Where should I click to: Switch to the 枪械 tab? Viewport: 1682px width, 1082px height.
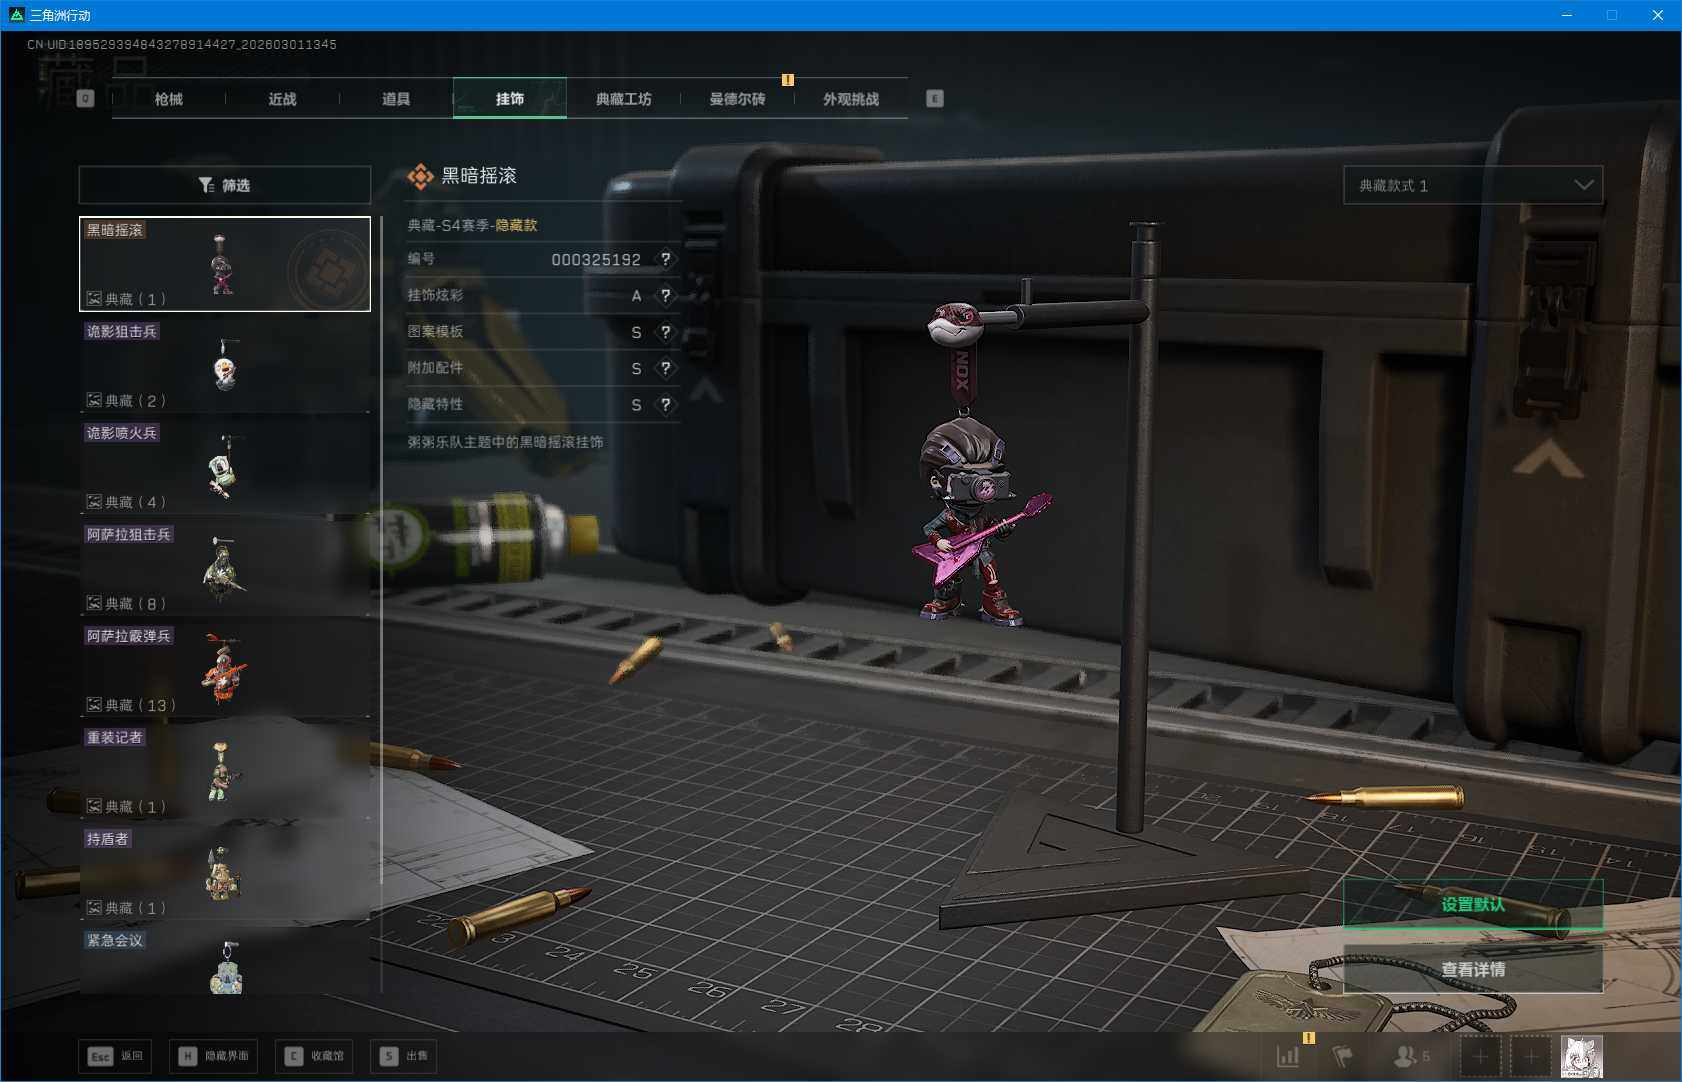coord(169,99)
